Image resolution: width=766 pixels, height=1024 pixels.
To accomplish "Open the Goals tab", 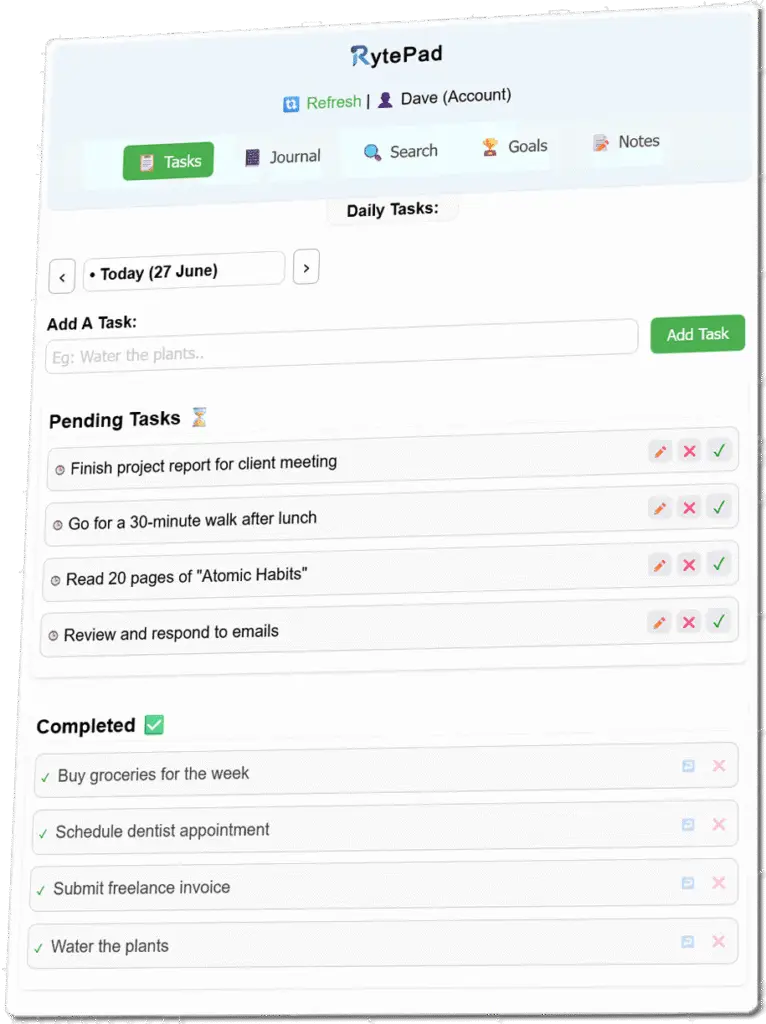I will [515, 147].
